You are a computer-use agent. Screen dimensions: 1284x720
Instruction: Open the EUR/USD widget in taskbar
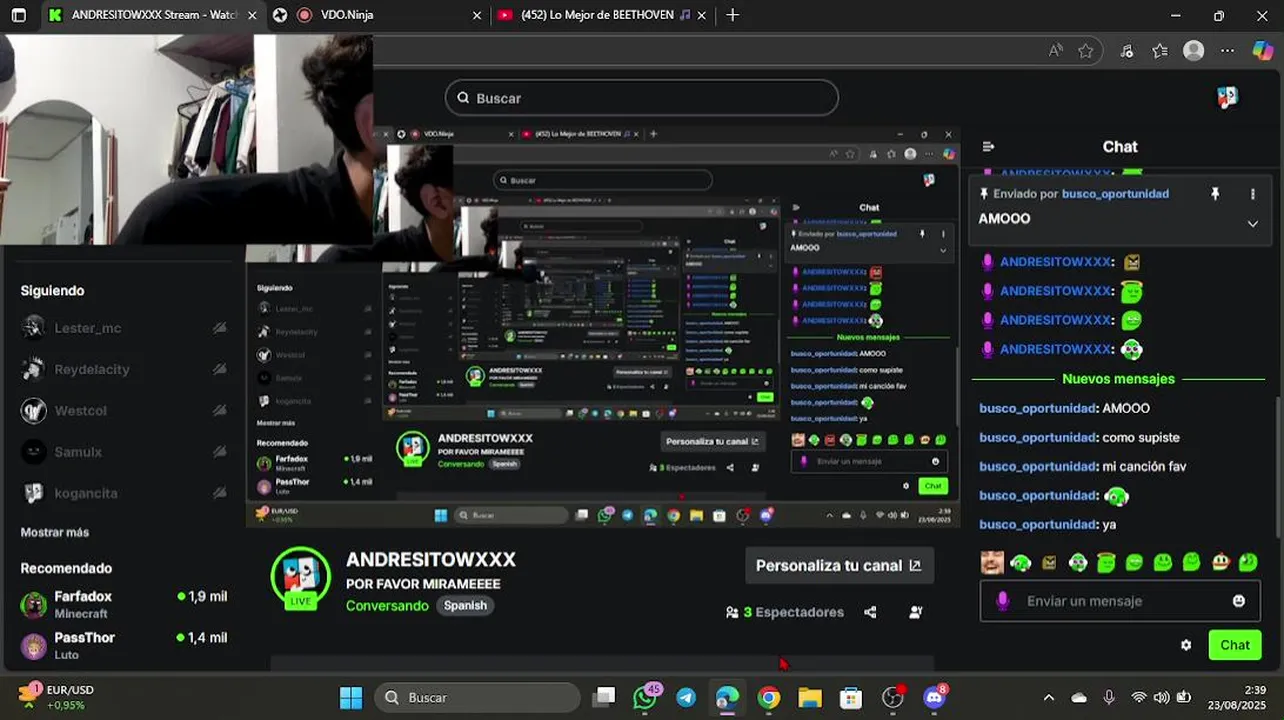pos(57,697)
